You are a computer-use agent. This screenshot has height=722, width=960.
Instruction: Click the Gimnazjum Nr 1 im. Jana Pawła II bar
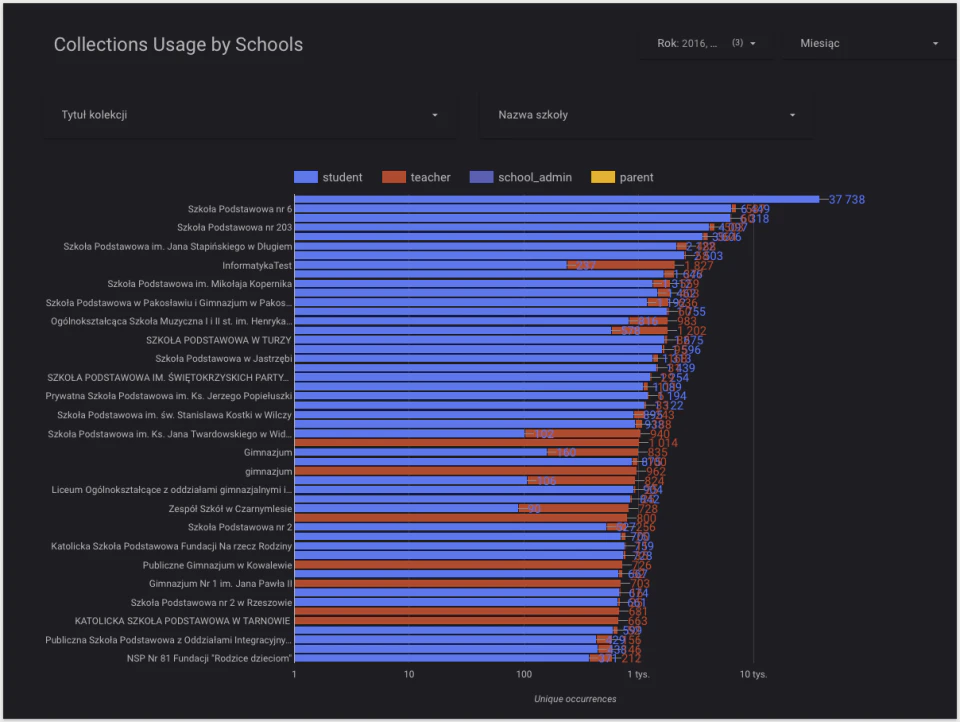(457, 584)
